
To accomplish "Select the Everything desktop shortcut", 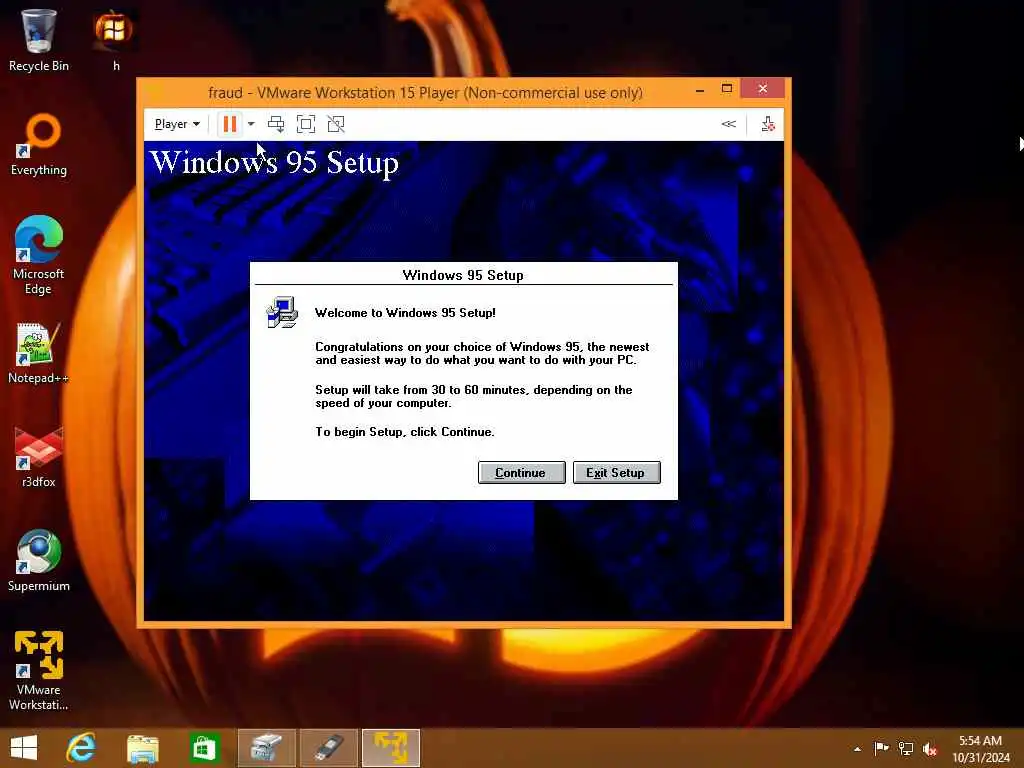I will pyautogui.click(x=39, y=145).
